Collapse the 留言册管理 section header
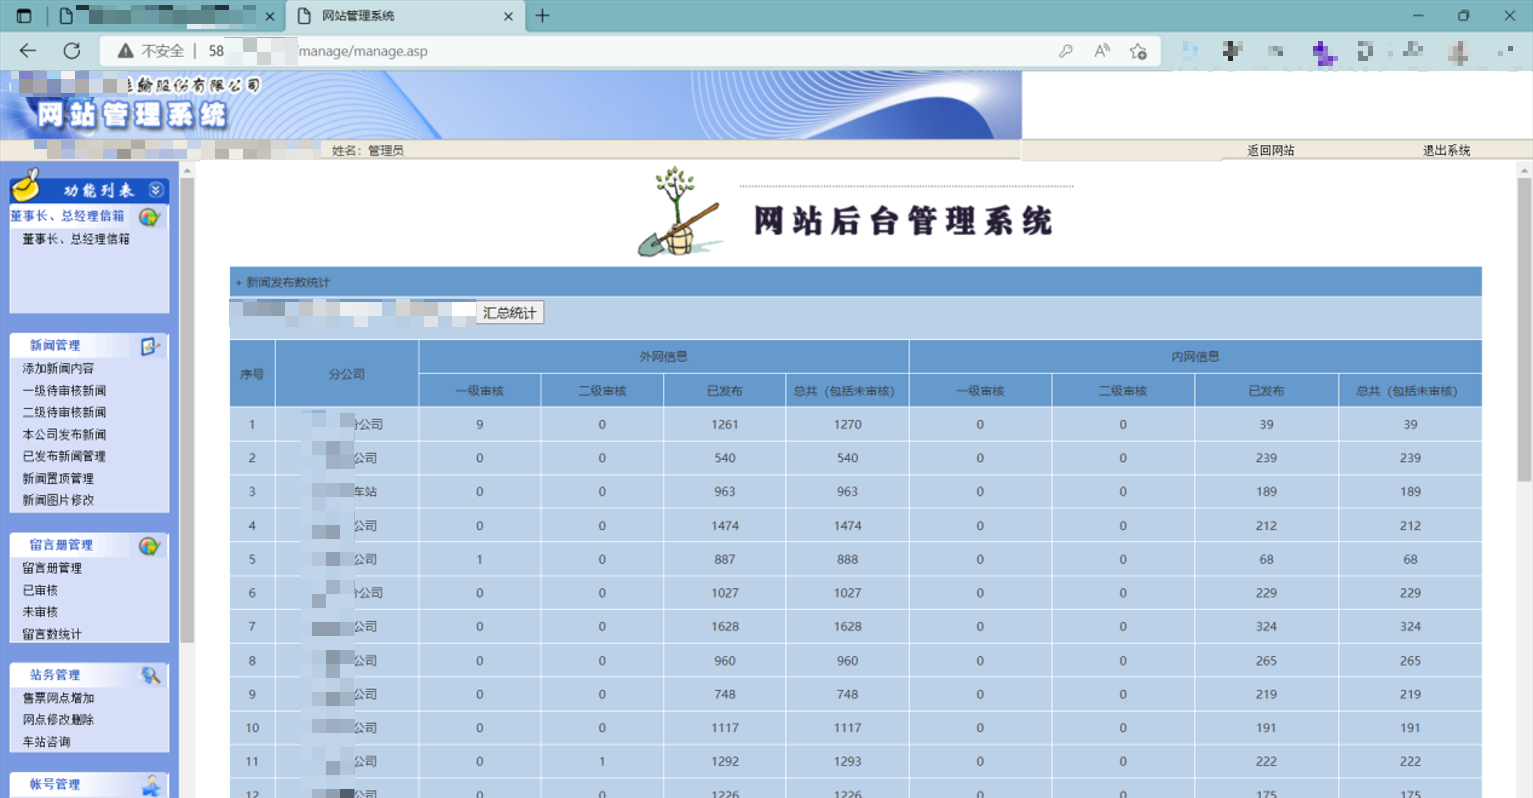 click(61, 545)
